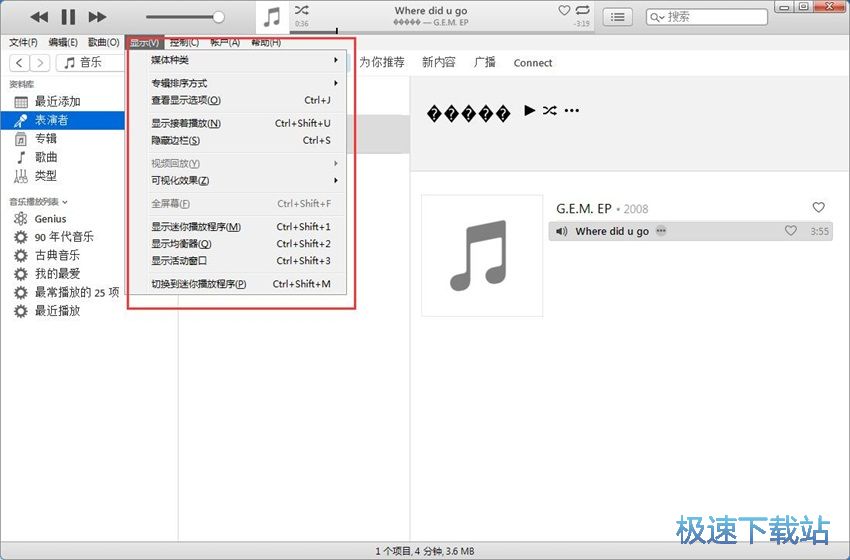This screenshot has width=850, height=560.
Task: Click the now-playing music note artwork
Action: (x=272, y=17)
